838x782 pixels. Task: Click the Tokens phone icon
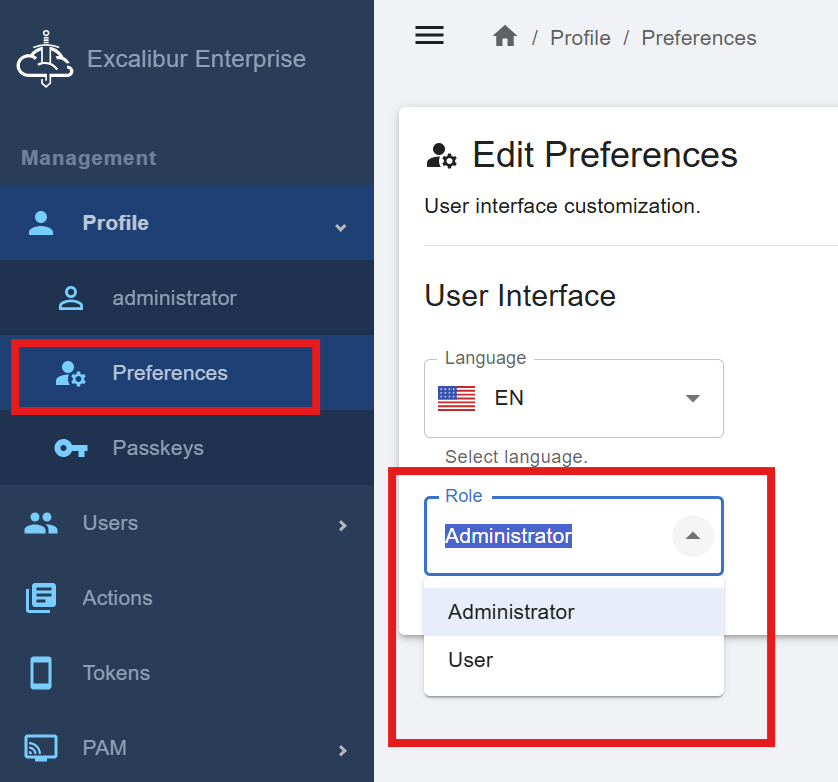click(41, 673)
